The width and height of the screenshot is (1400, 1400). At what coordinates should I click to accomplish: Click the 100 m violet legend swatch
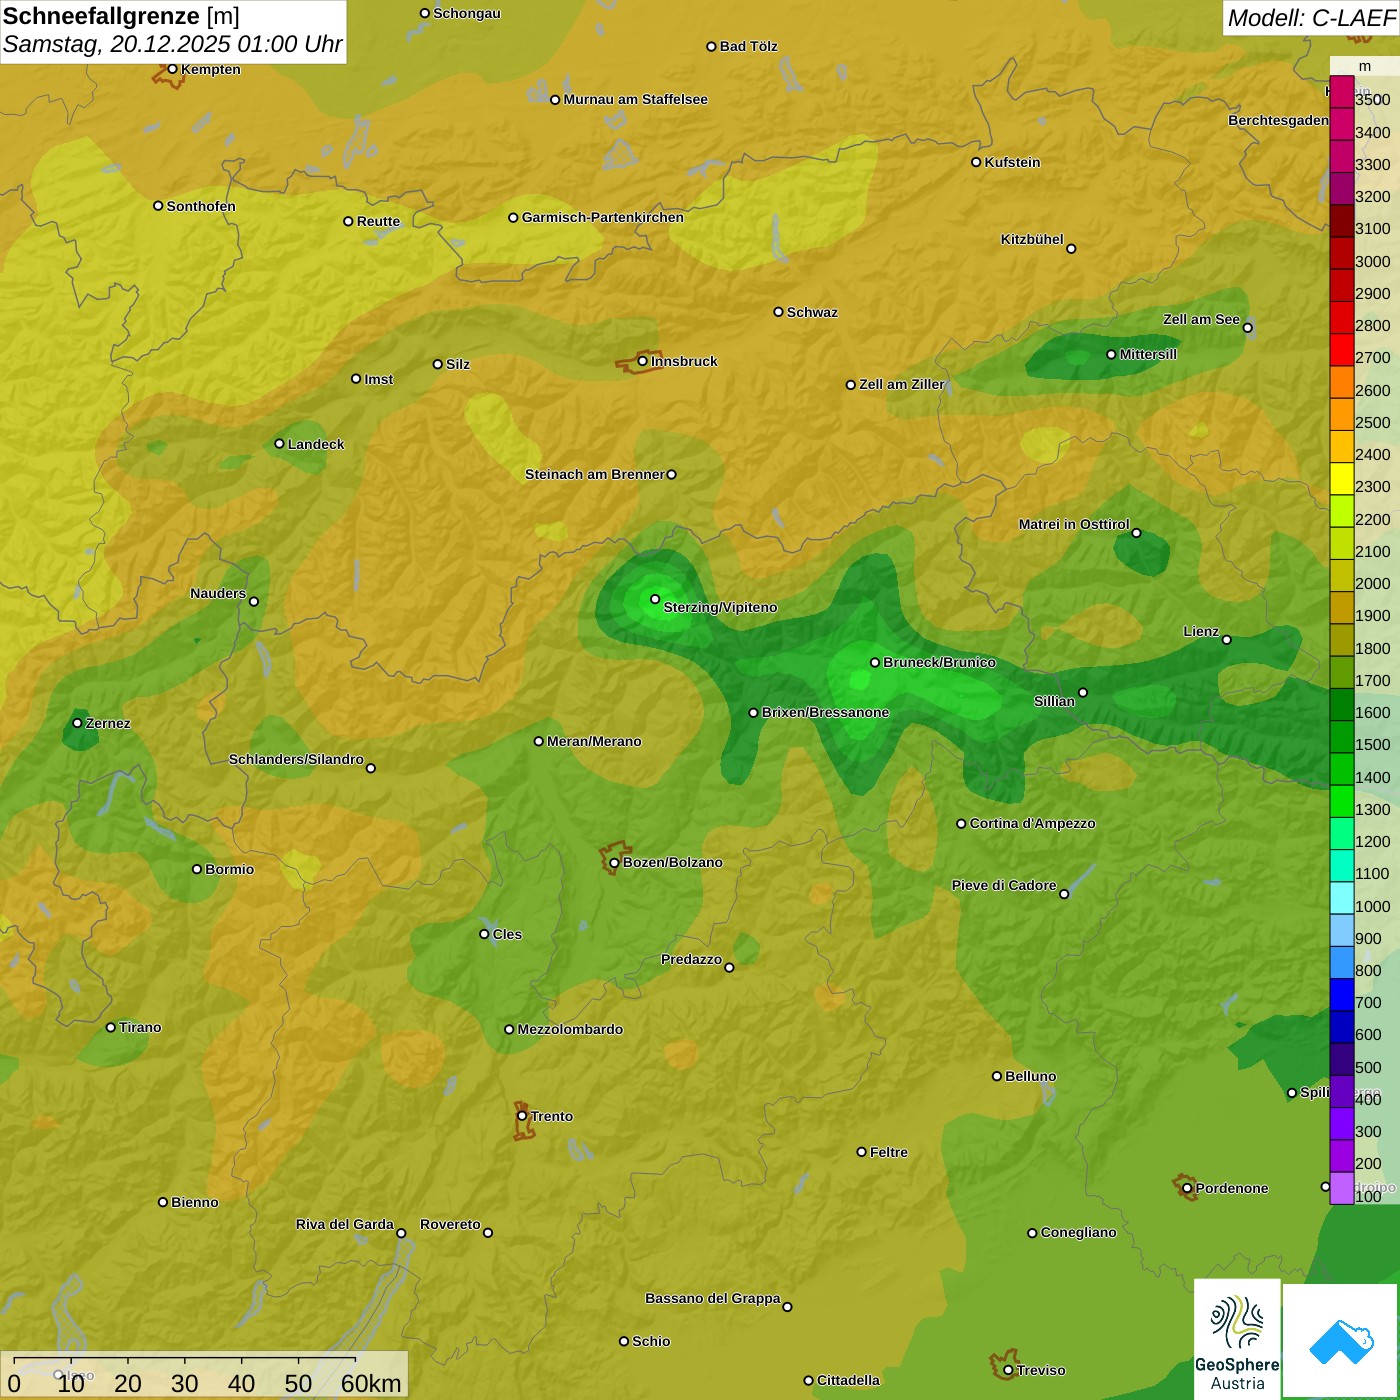coord(1341,1188)
